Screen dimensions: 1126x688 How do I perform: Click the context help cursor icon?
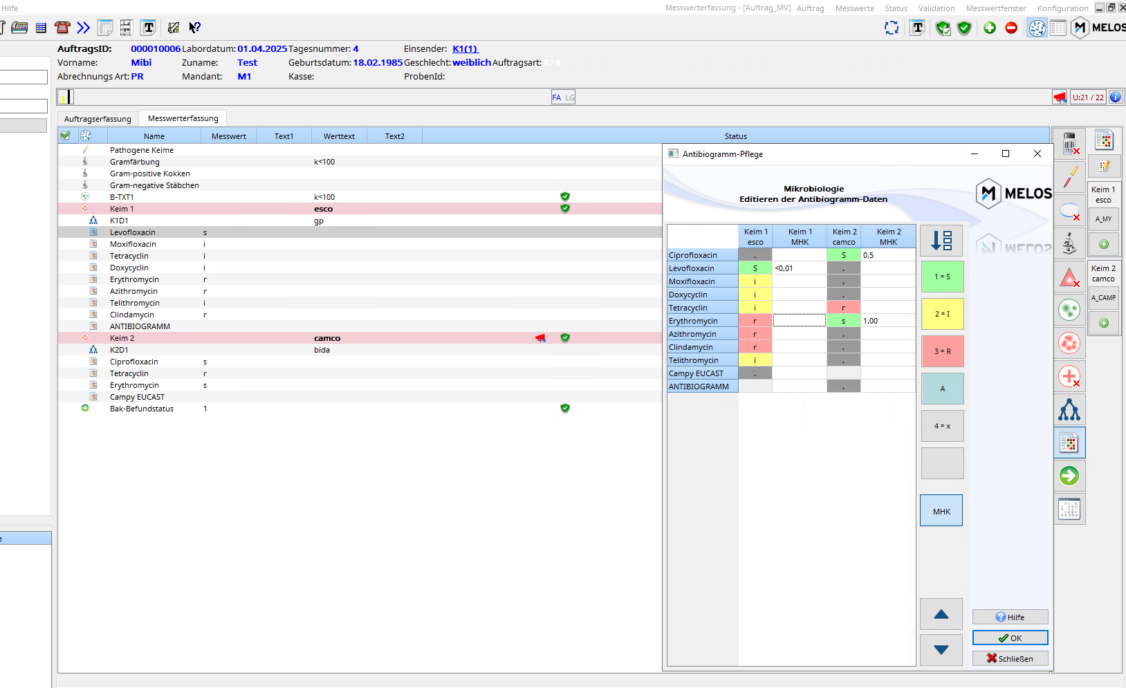[195, 28]
